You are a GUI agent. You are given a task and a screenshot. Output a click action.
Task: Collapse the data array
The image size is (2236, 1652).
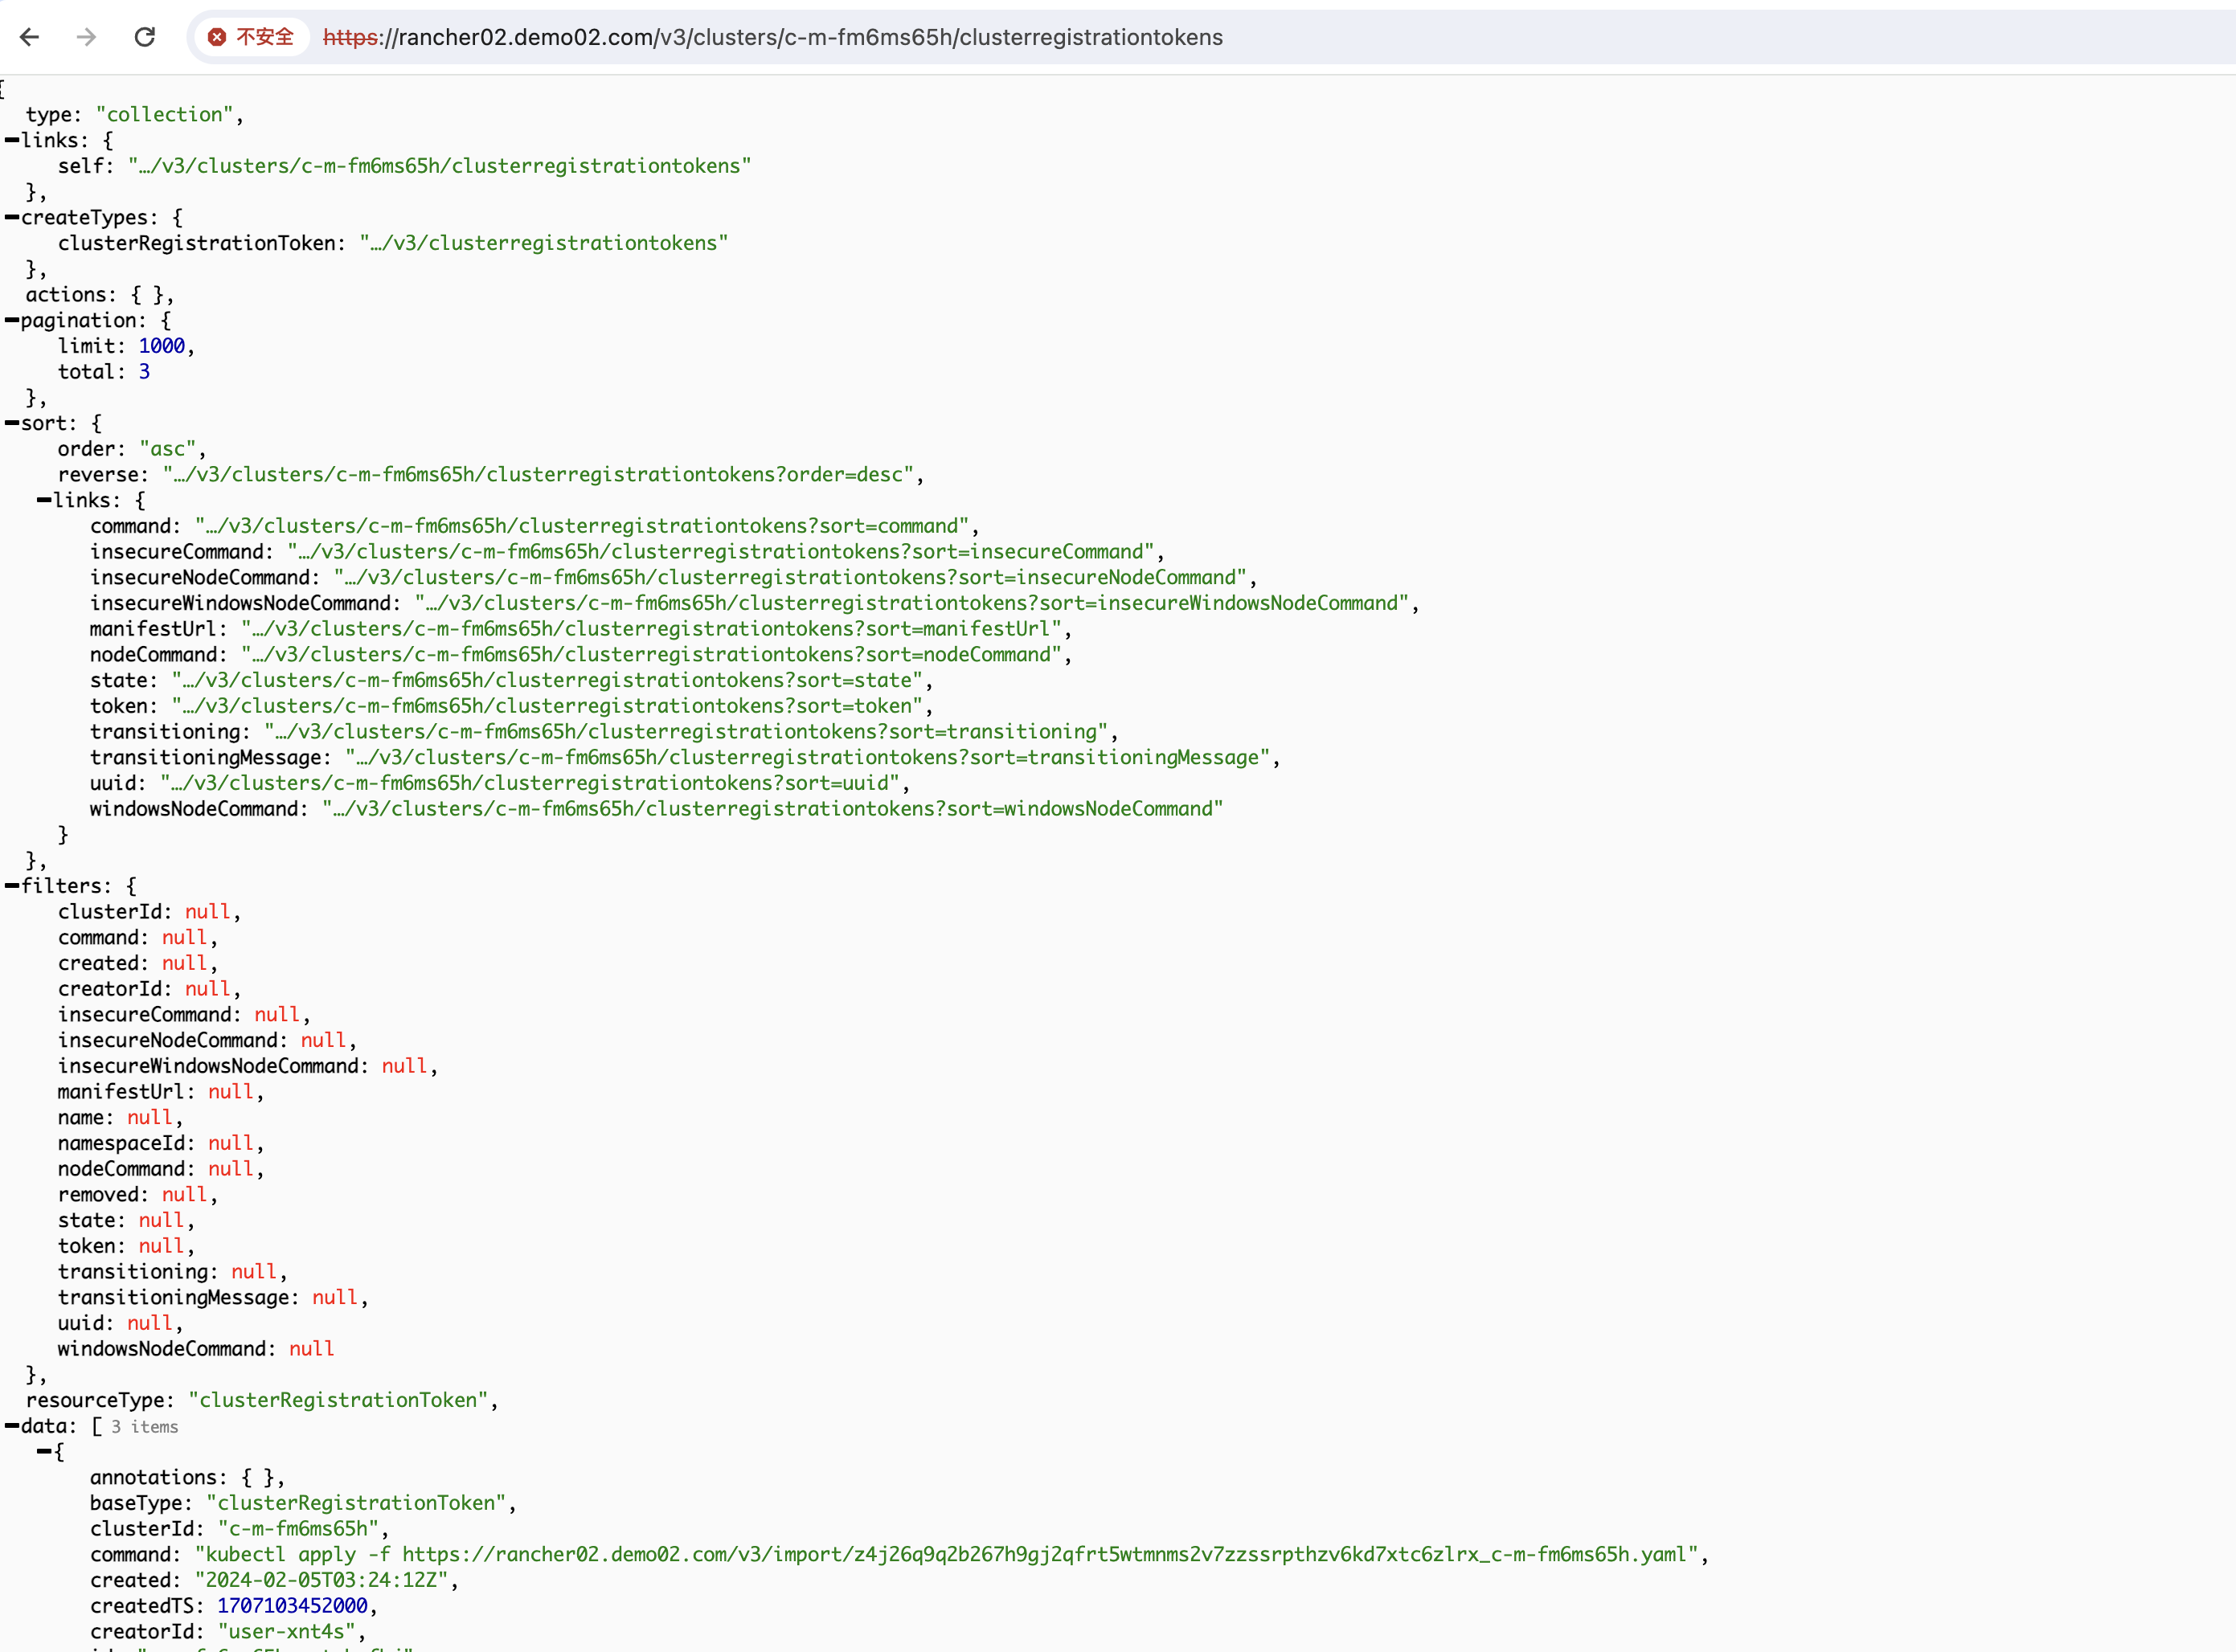pyautogui.click(x=12, y=1427)
